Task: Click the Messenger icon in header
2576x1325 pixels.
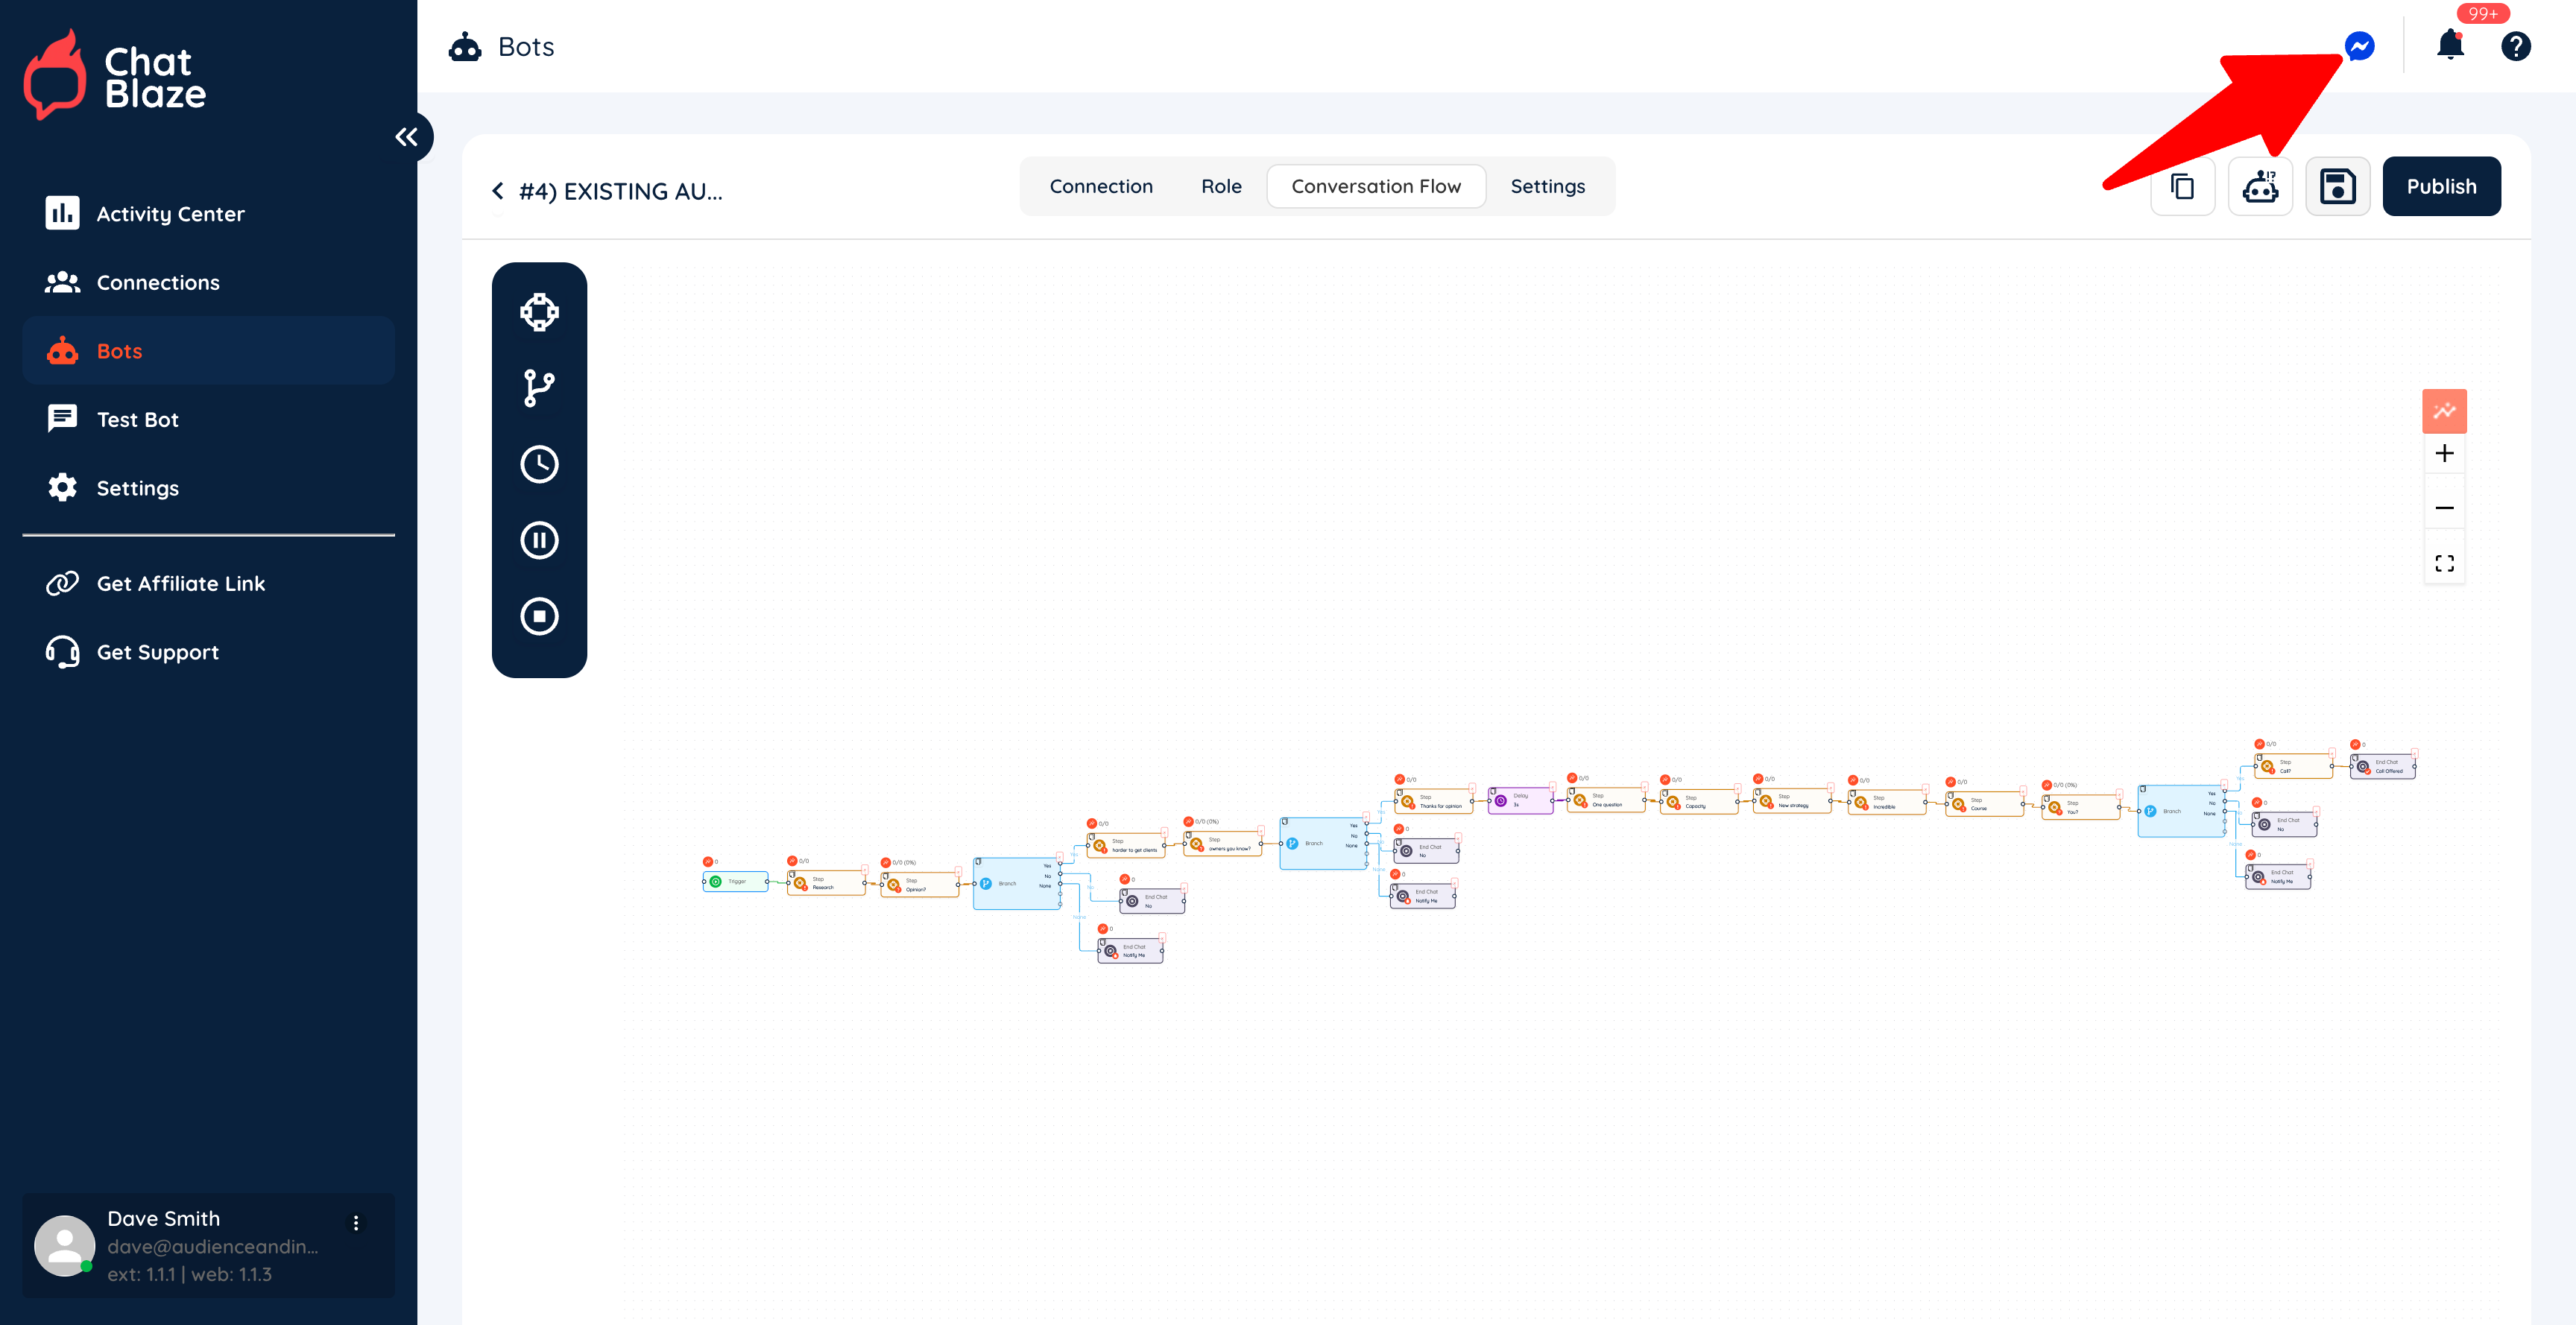Action: (x=2359, y=46)
